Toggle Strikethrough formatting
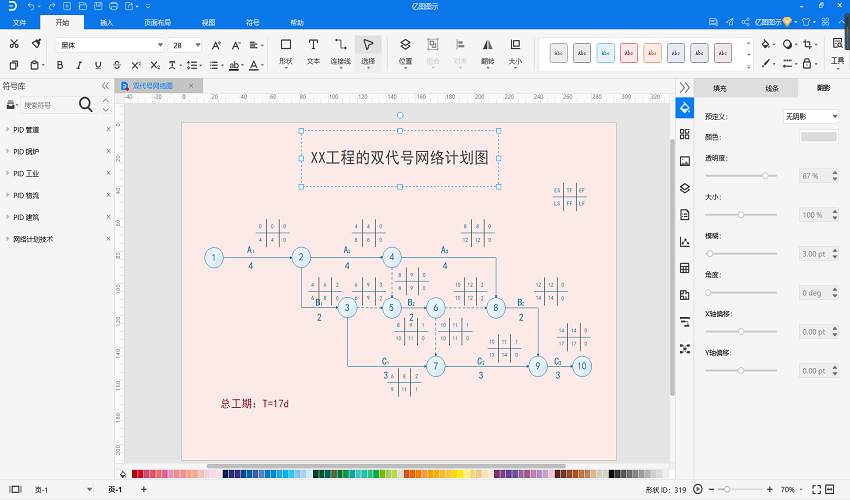Viewport: 850px width, 500px height. [117, 65]
